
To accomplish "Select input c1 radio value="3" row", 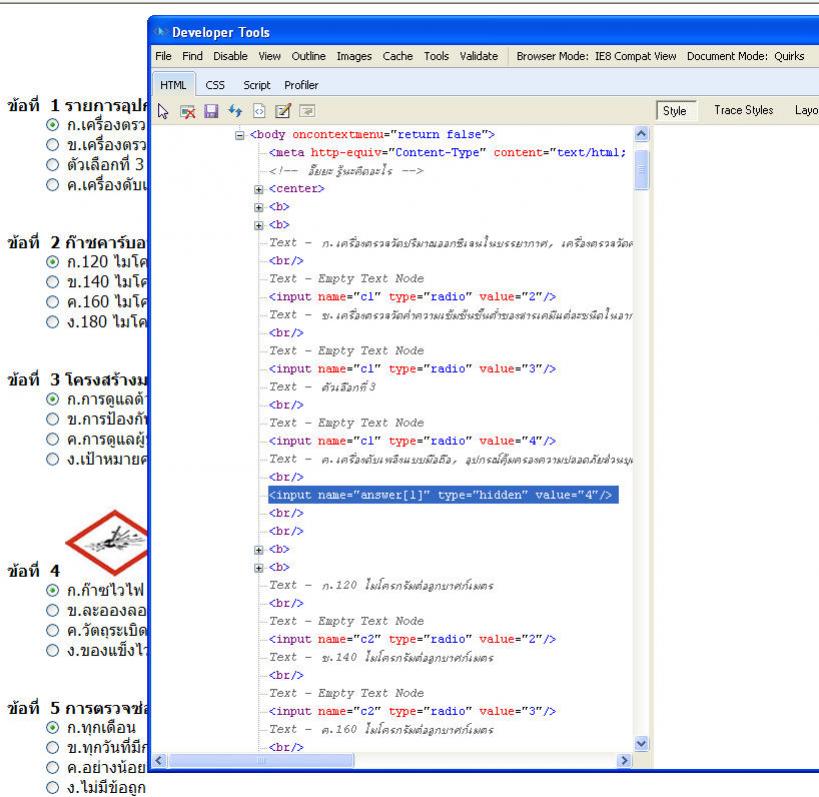I will [412, 369].
